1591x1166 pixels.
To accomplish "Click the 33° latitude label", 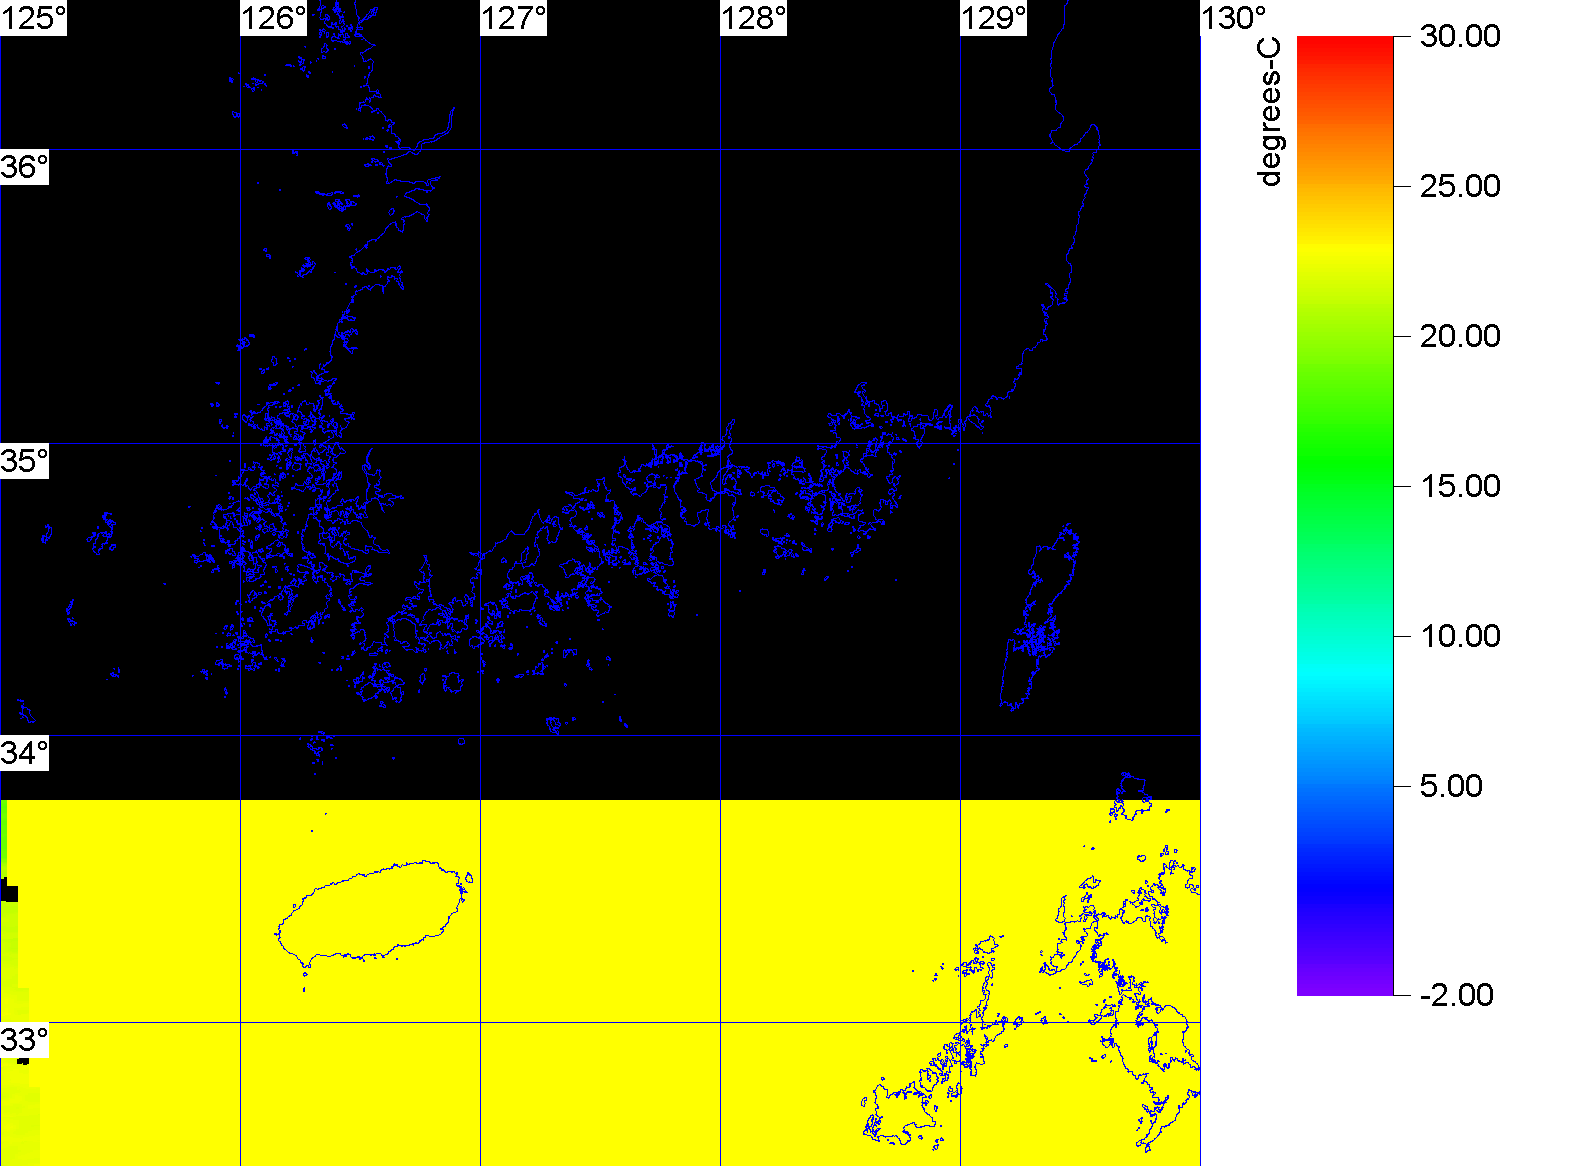I will click(x=24, y=1040).
